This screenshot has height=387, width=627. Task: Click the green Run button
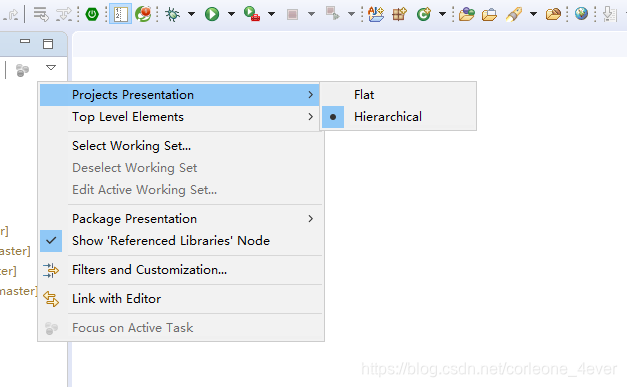pos(212,14)
